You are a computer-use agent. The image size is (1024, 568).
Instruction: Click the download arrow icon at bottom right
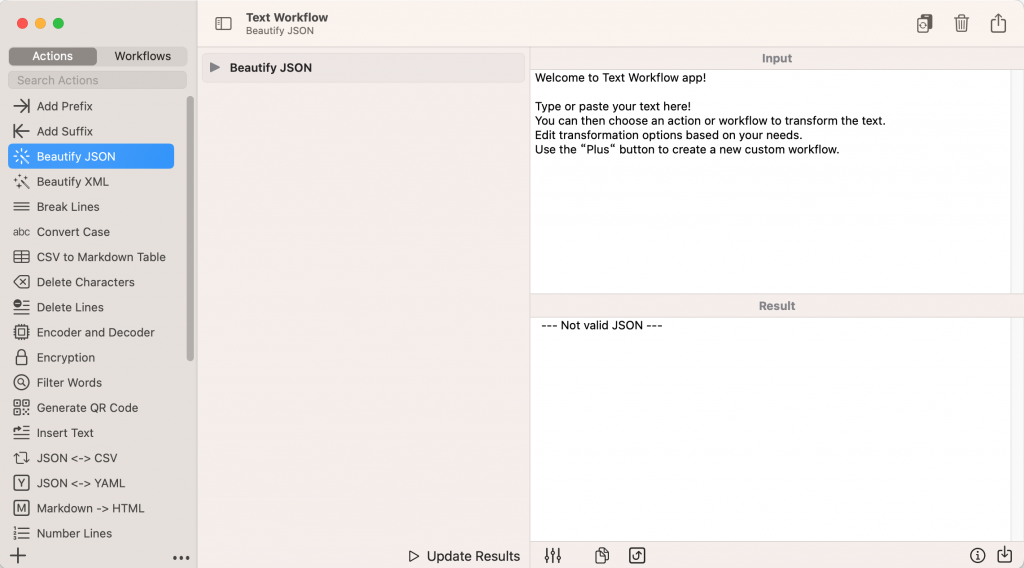tap(1004, 554)
